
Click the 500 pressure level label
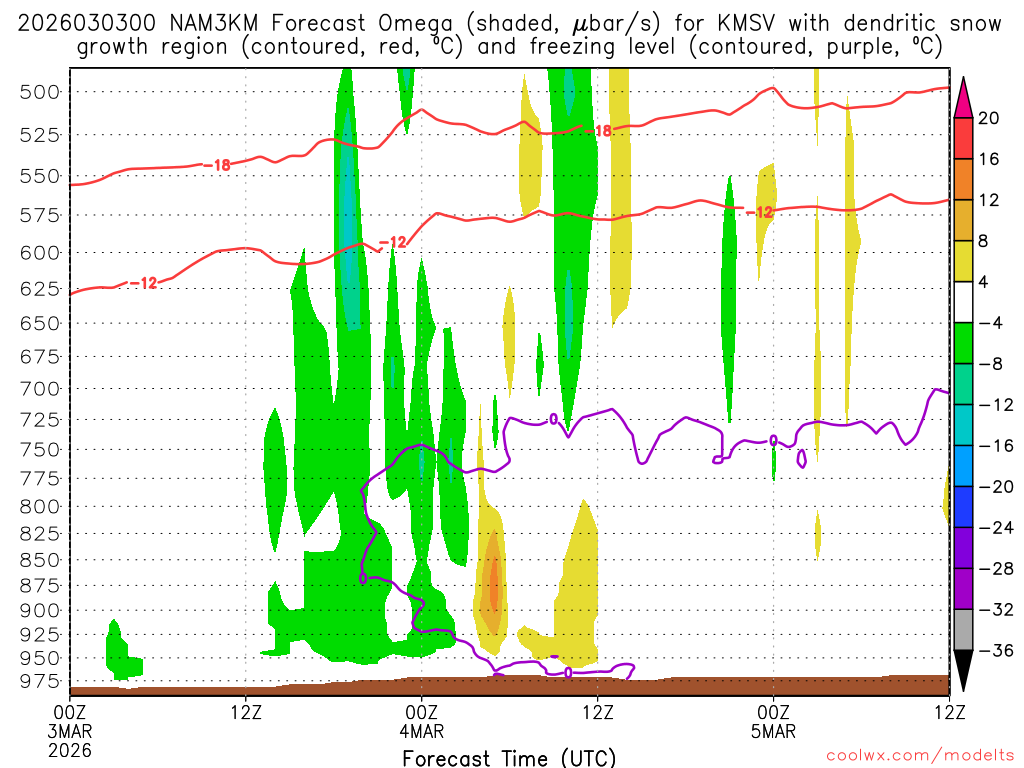click(40, 92)
